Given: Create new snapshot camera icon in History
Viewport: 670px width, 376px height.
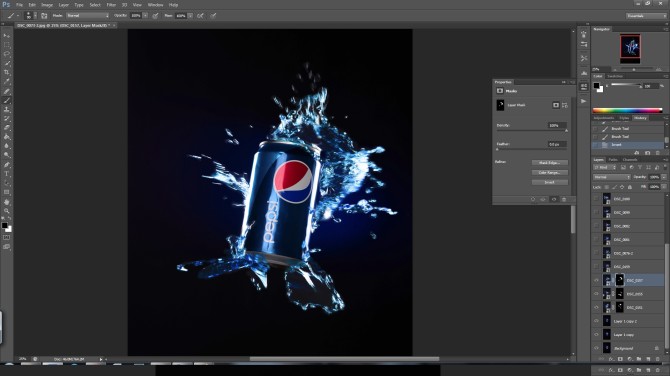Looking at the screenshot, I should tap(648, 153).
